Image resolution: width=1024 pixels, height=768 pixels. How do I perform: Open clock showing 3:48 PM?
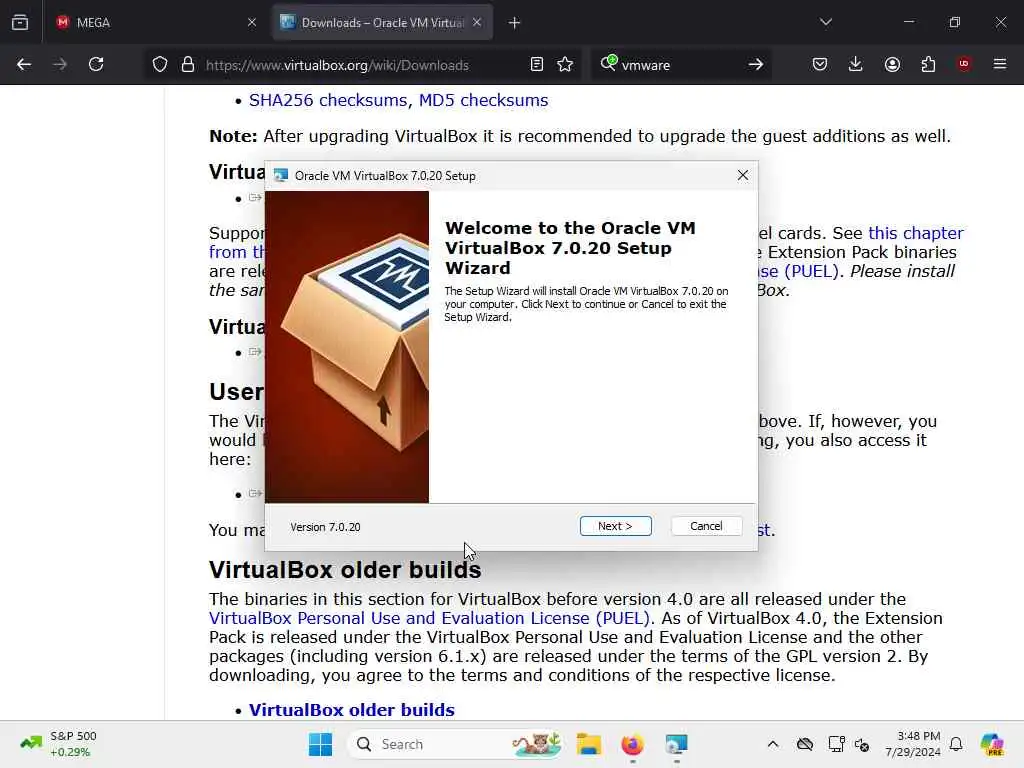912,744
